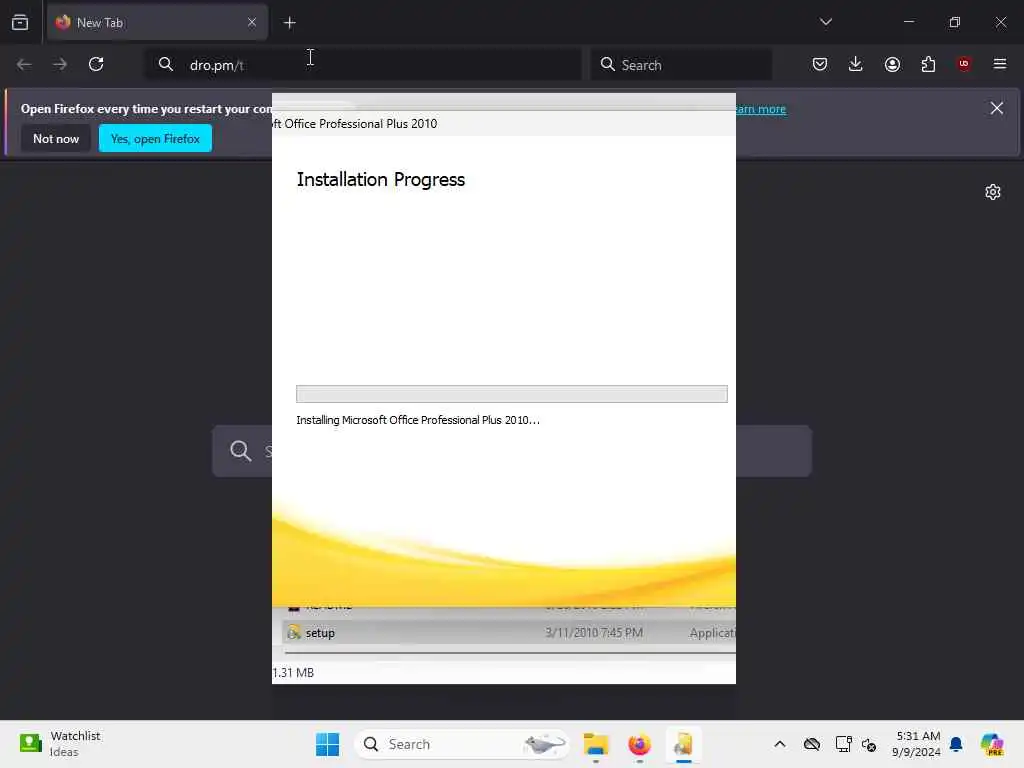1024x768 pixels.
Task: Open the Watchlist Ideas widget
Action: point(60,743)
